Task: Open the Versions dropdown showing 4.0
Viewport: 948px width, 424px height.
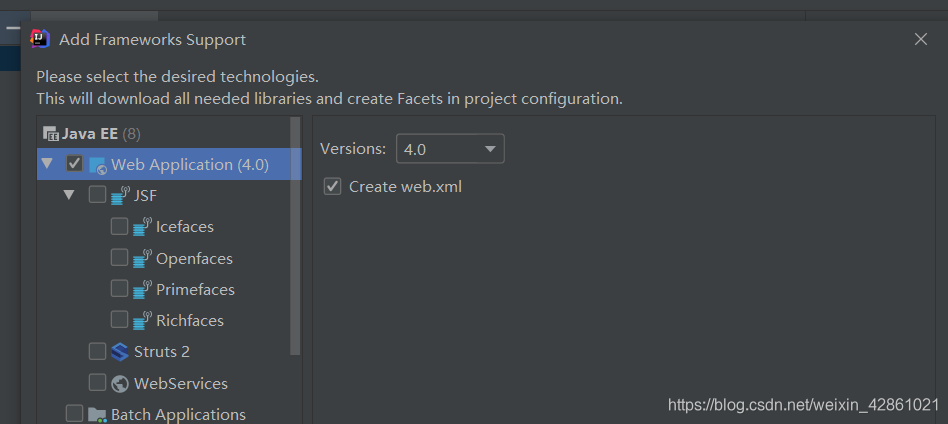Action: (450, 149)
